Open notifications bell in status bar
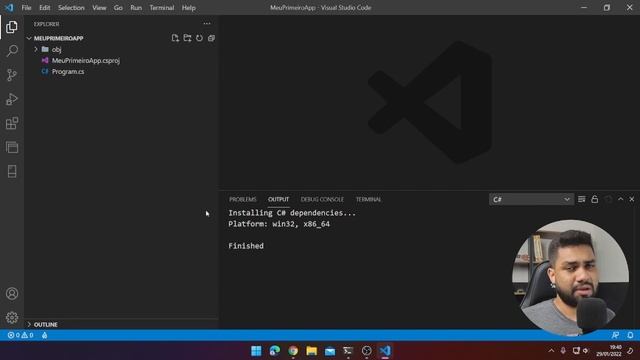Viewport: 640px width, 360px height. coord(630,335)
